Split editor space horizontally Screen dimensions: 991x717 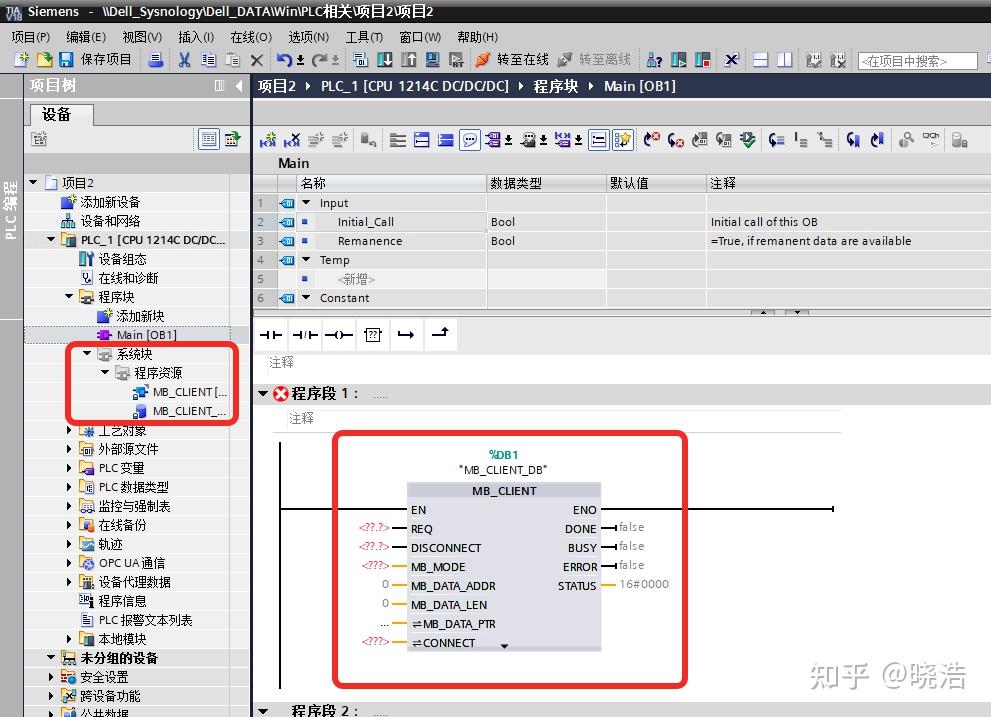click(761, 59)
